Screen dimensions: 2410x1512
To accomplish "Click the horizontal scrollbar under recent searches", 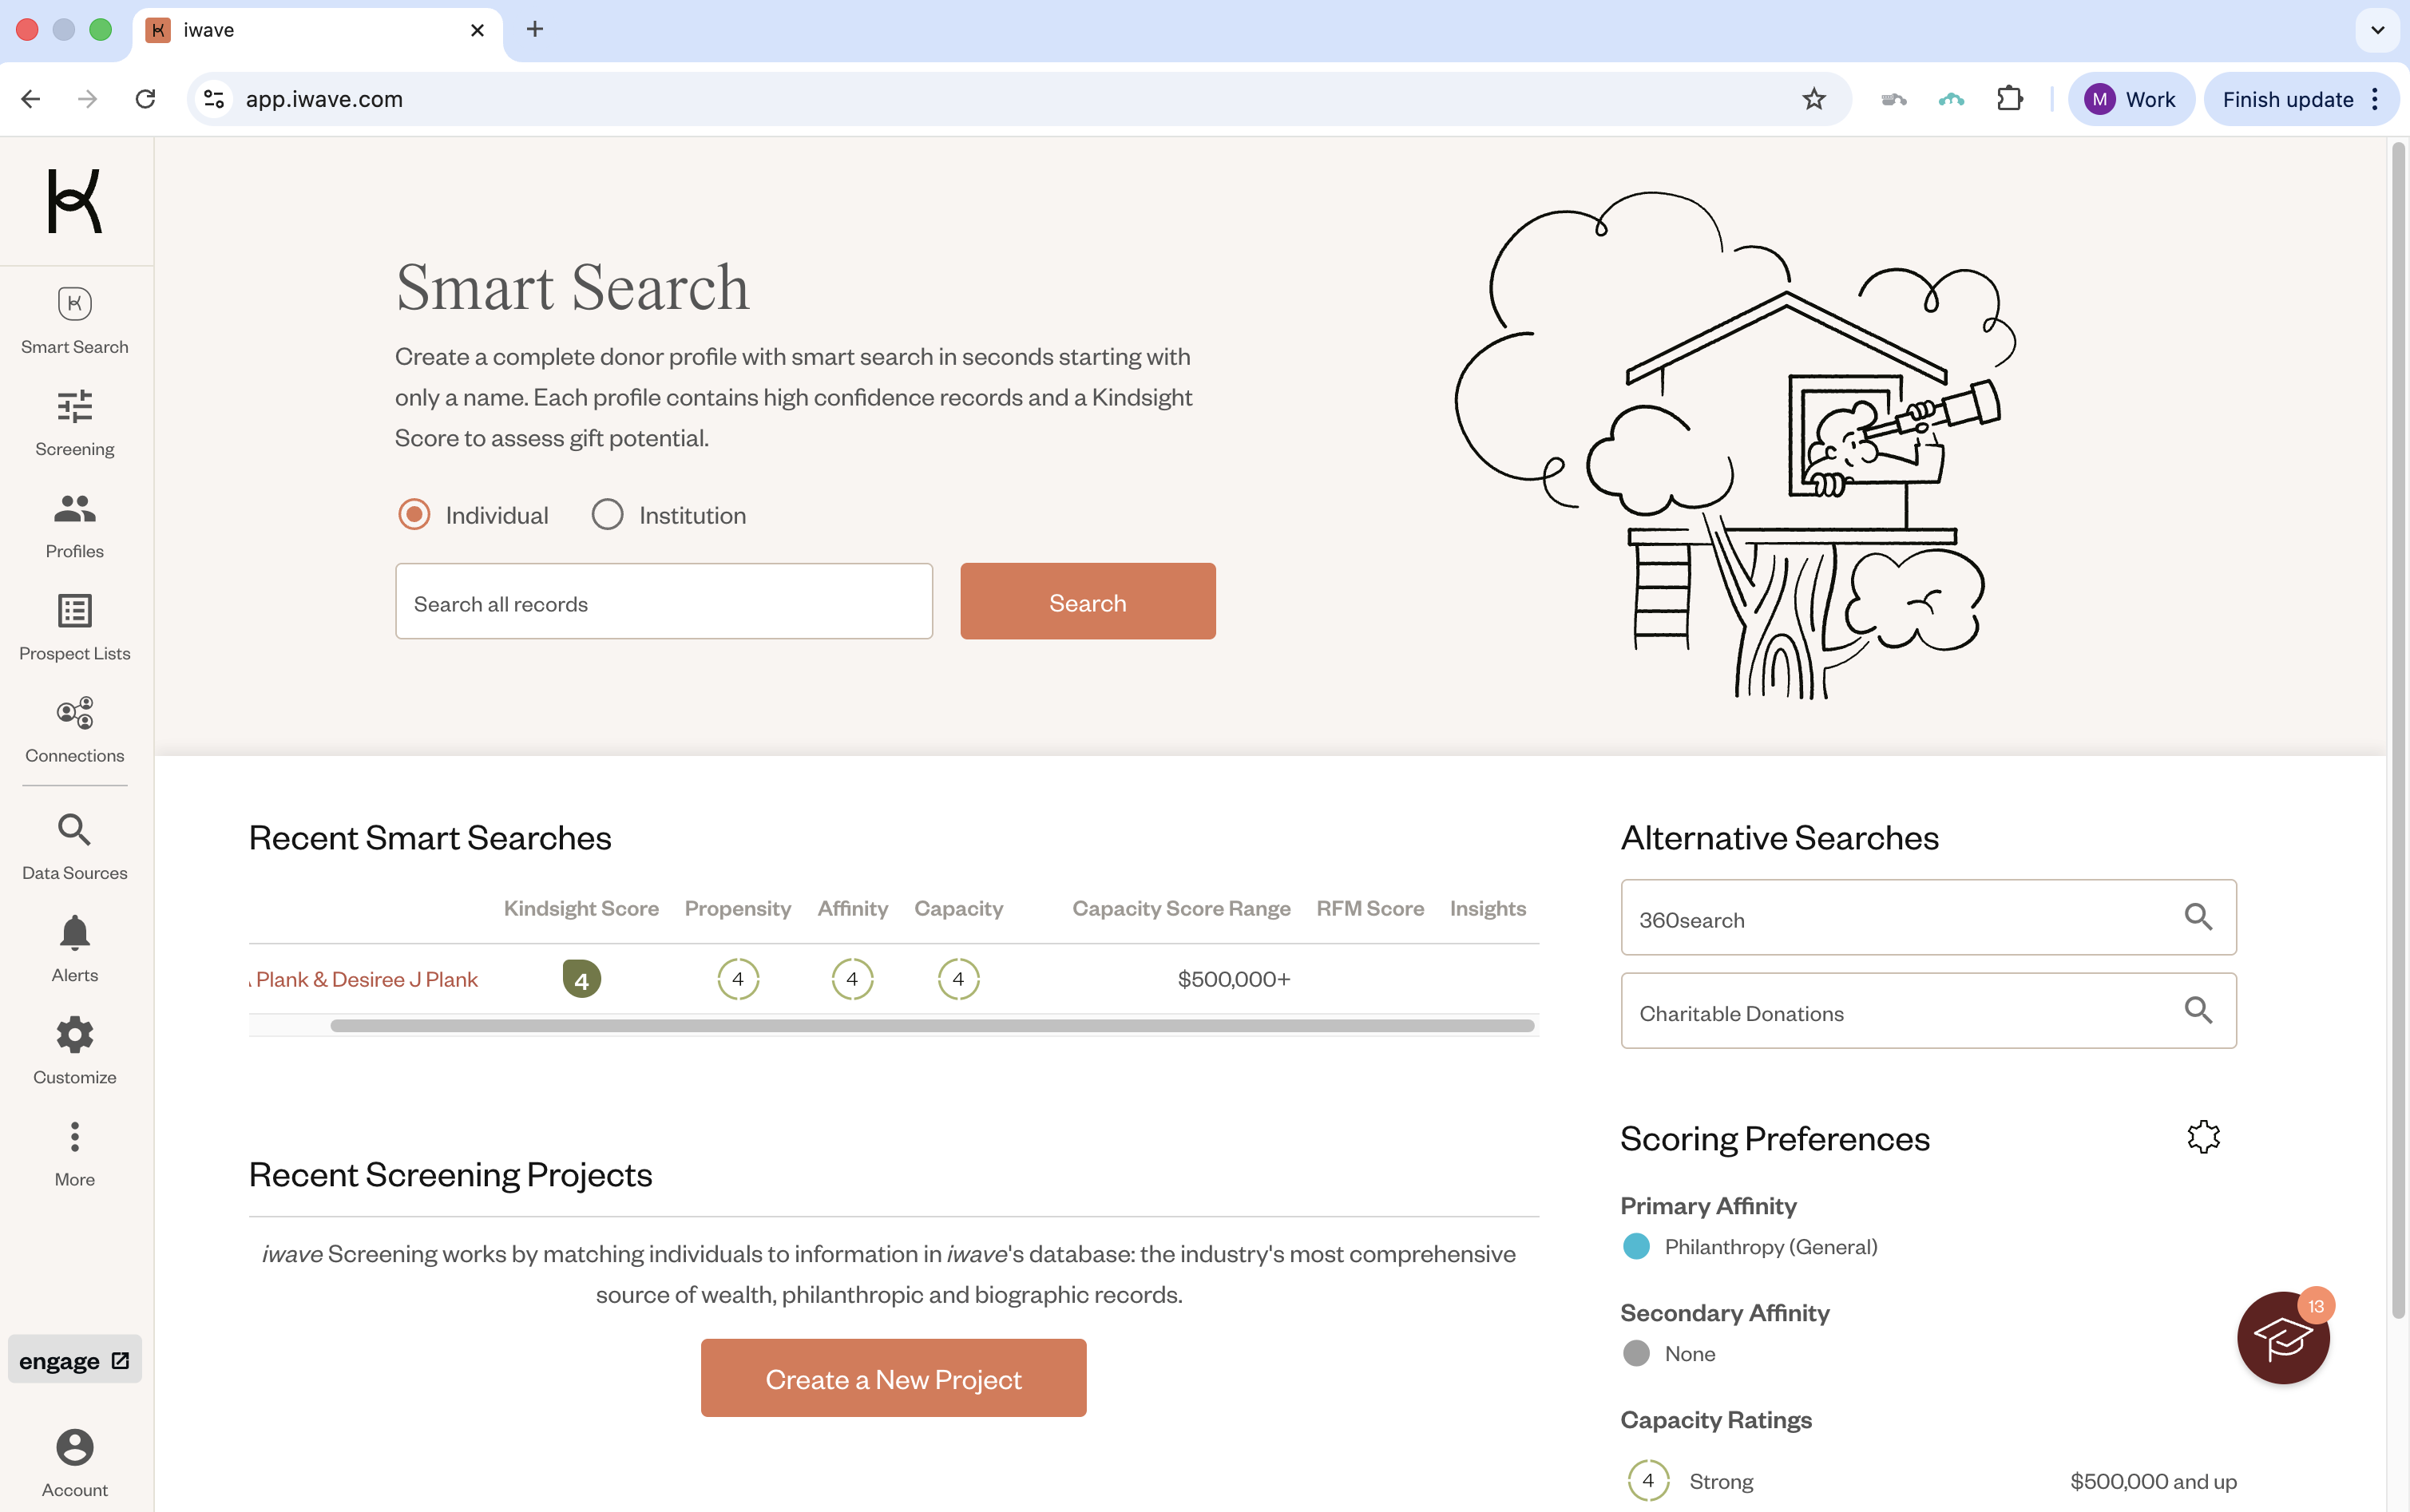I will (931, 1026).
